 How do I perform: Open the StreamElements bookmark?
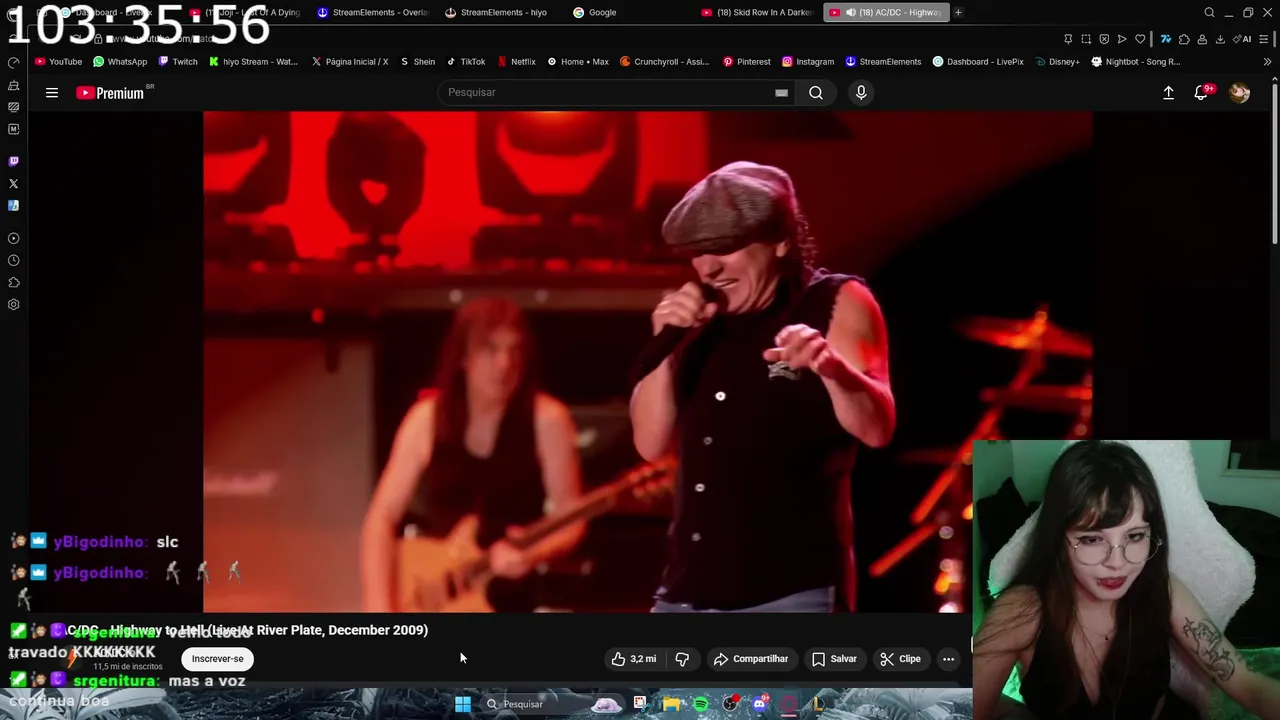coord(883,61)
